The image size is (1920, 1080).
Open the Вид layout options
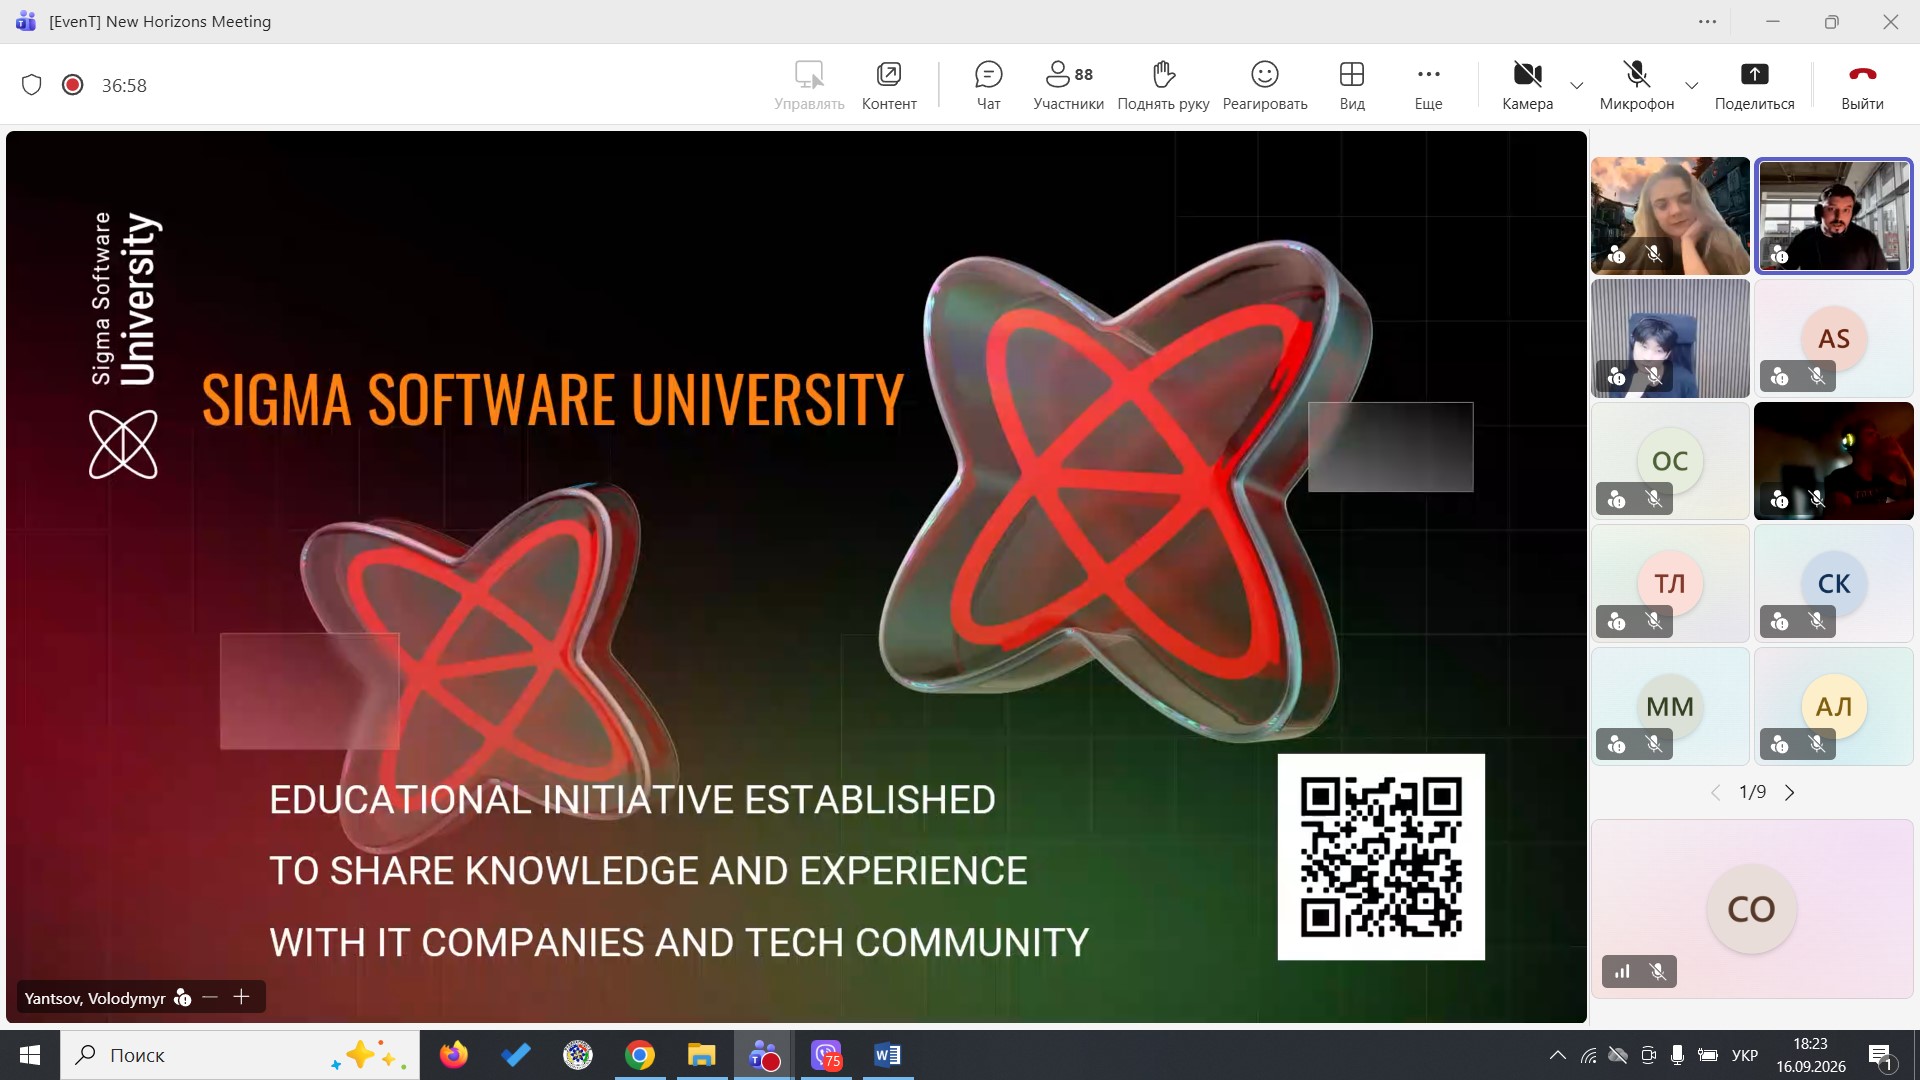(1352, 85)
